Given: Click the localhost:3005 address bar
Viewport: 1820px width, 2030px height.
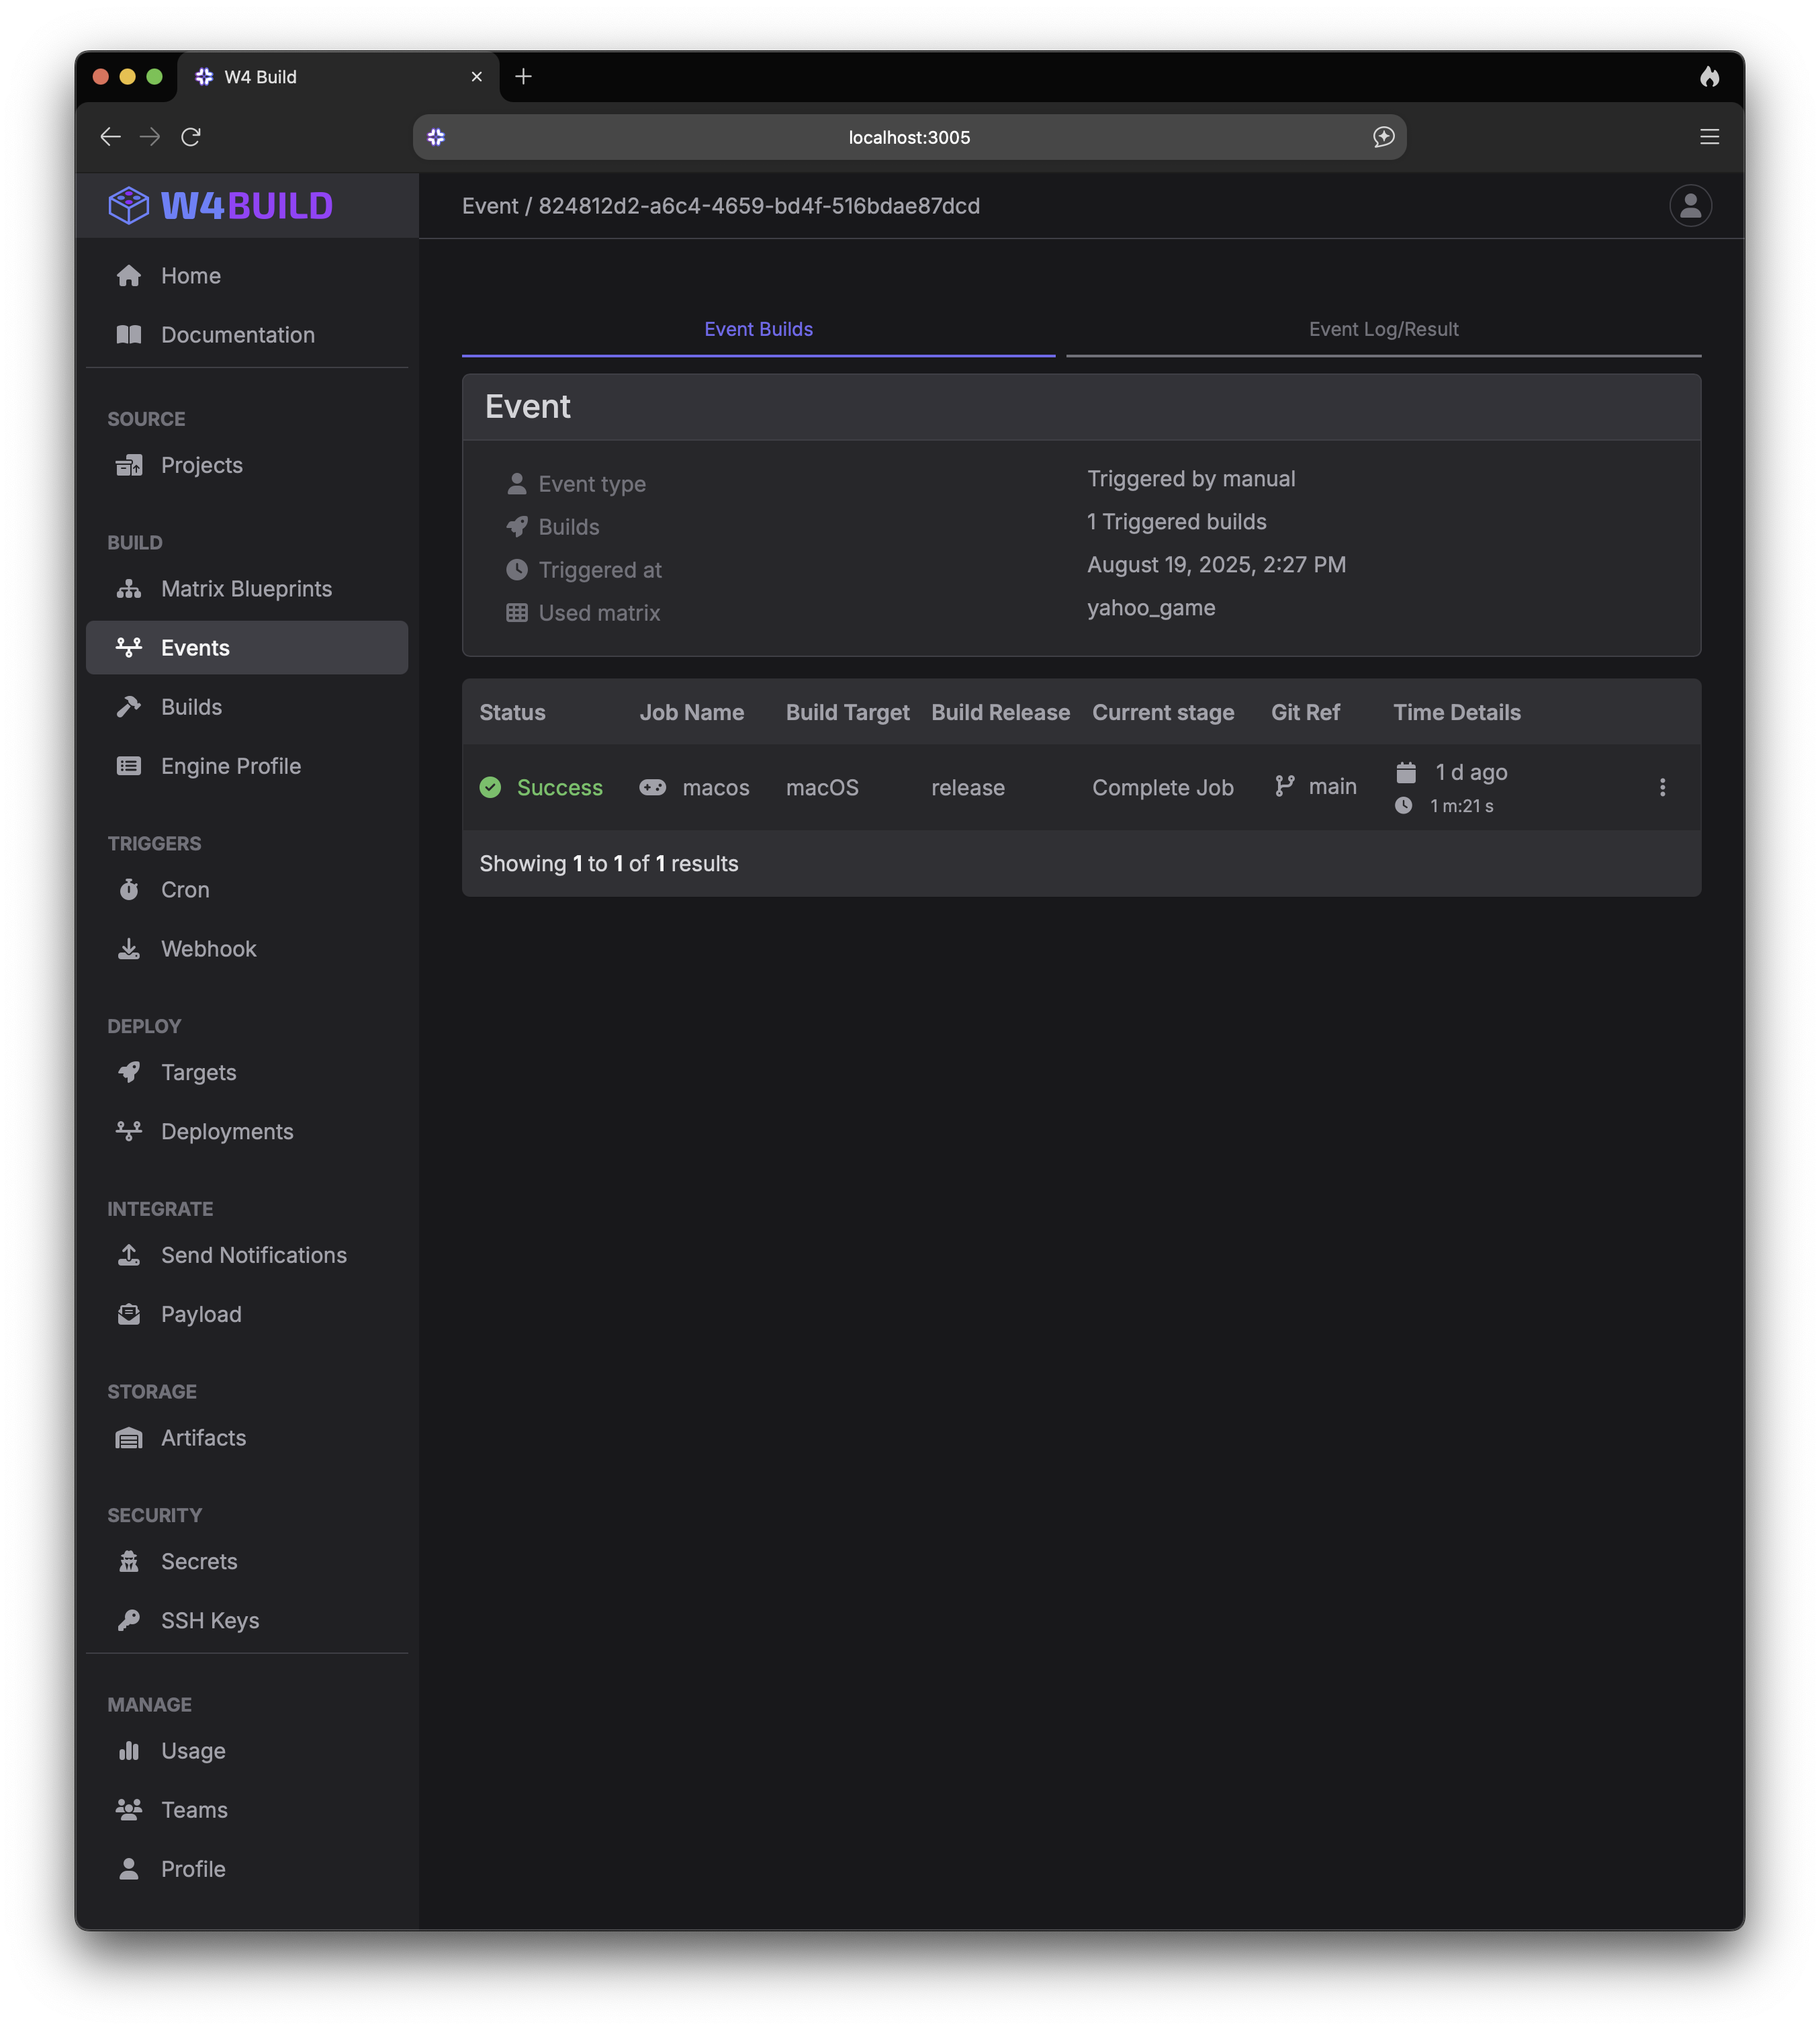Looking at the screenshot, I should point(909,137).
